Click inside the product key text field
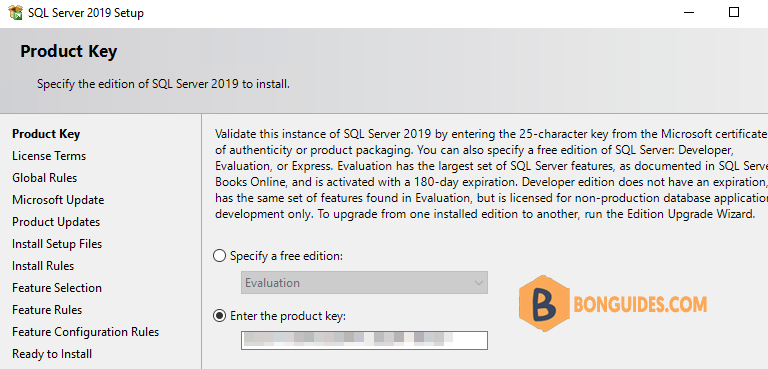This screenshot has width=768, height=369. click(x=364, y=340)
